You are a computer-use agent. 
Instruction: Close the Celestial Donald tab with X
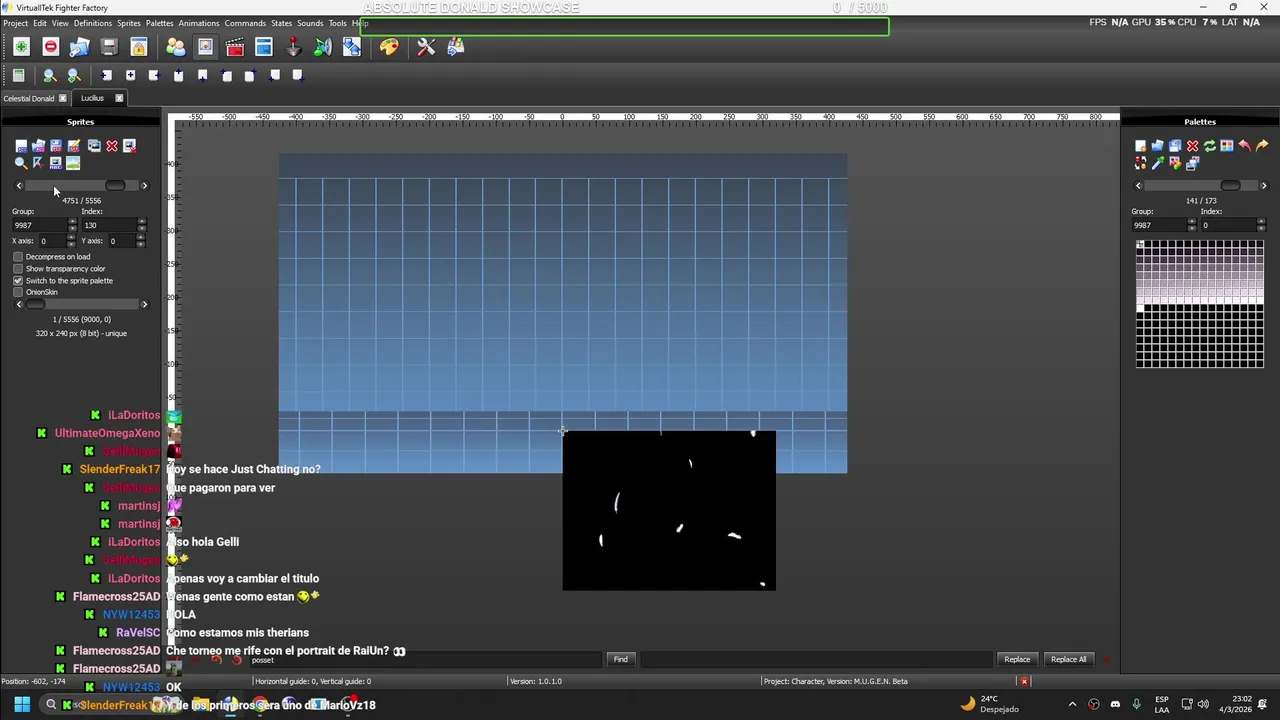(62, 98)
